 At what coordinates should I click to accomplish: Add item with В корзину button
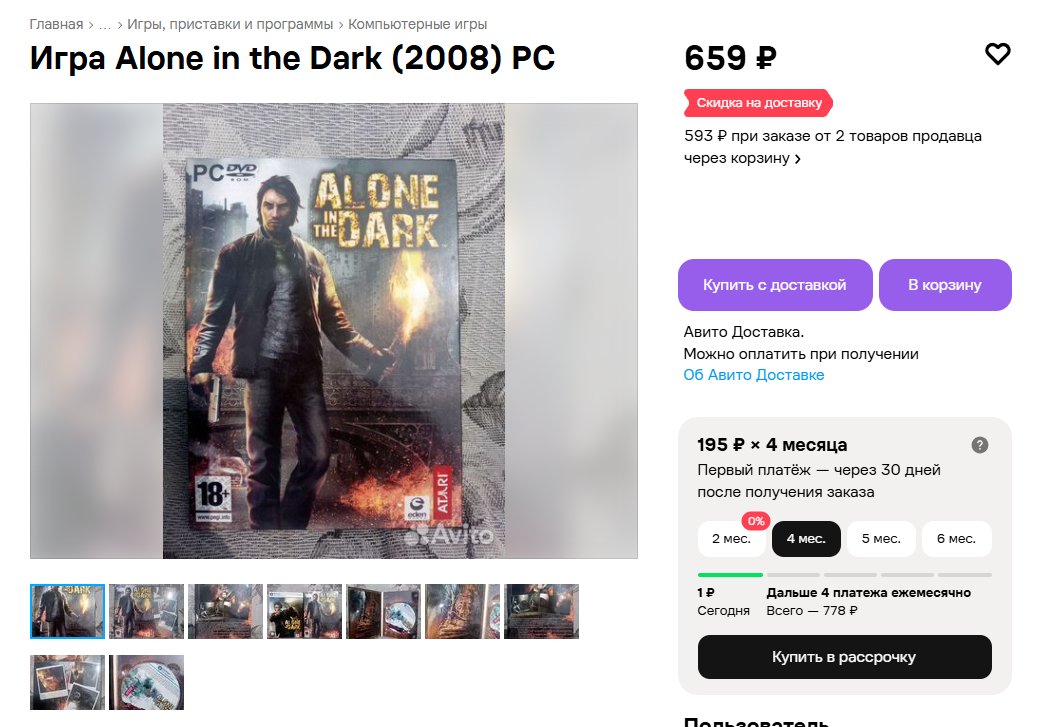click(x=944, y=285)
